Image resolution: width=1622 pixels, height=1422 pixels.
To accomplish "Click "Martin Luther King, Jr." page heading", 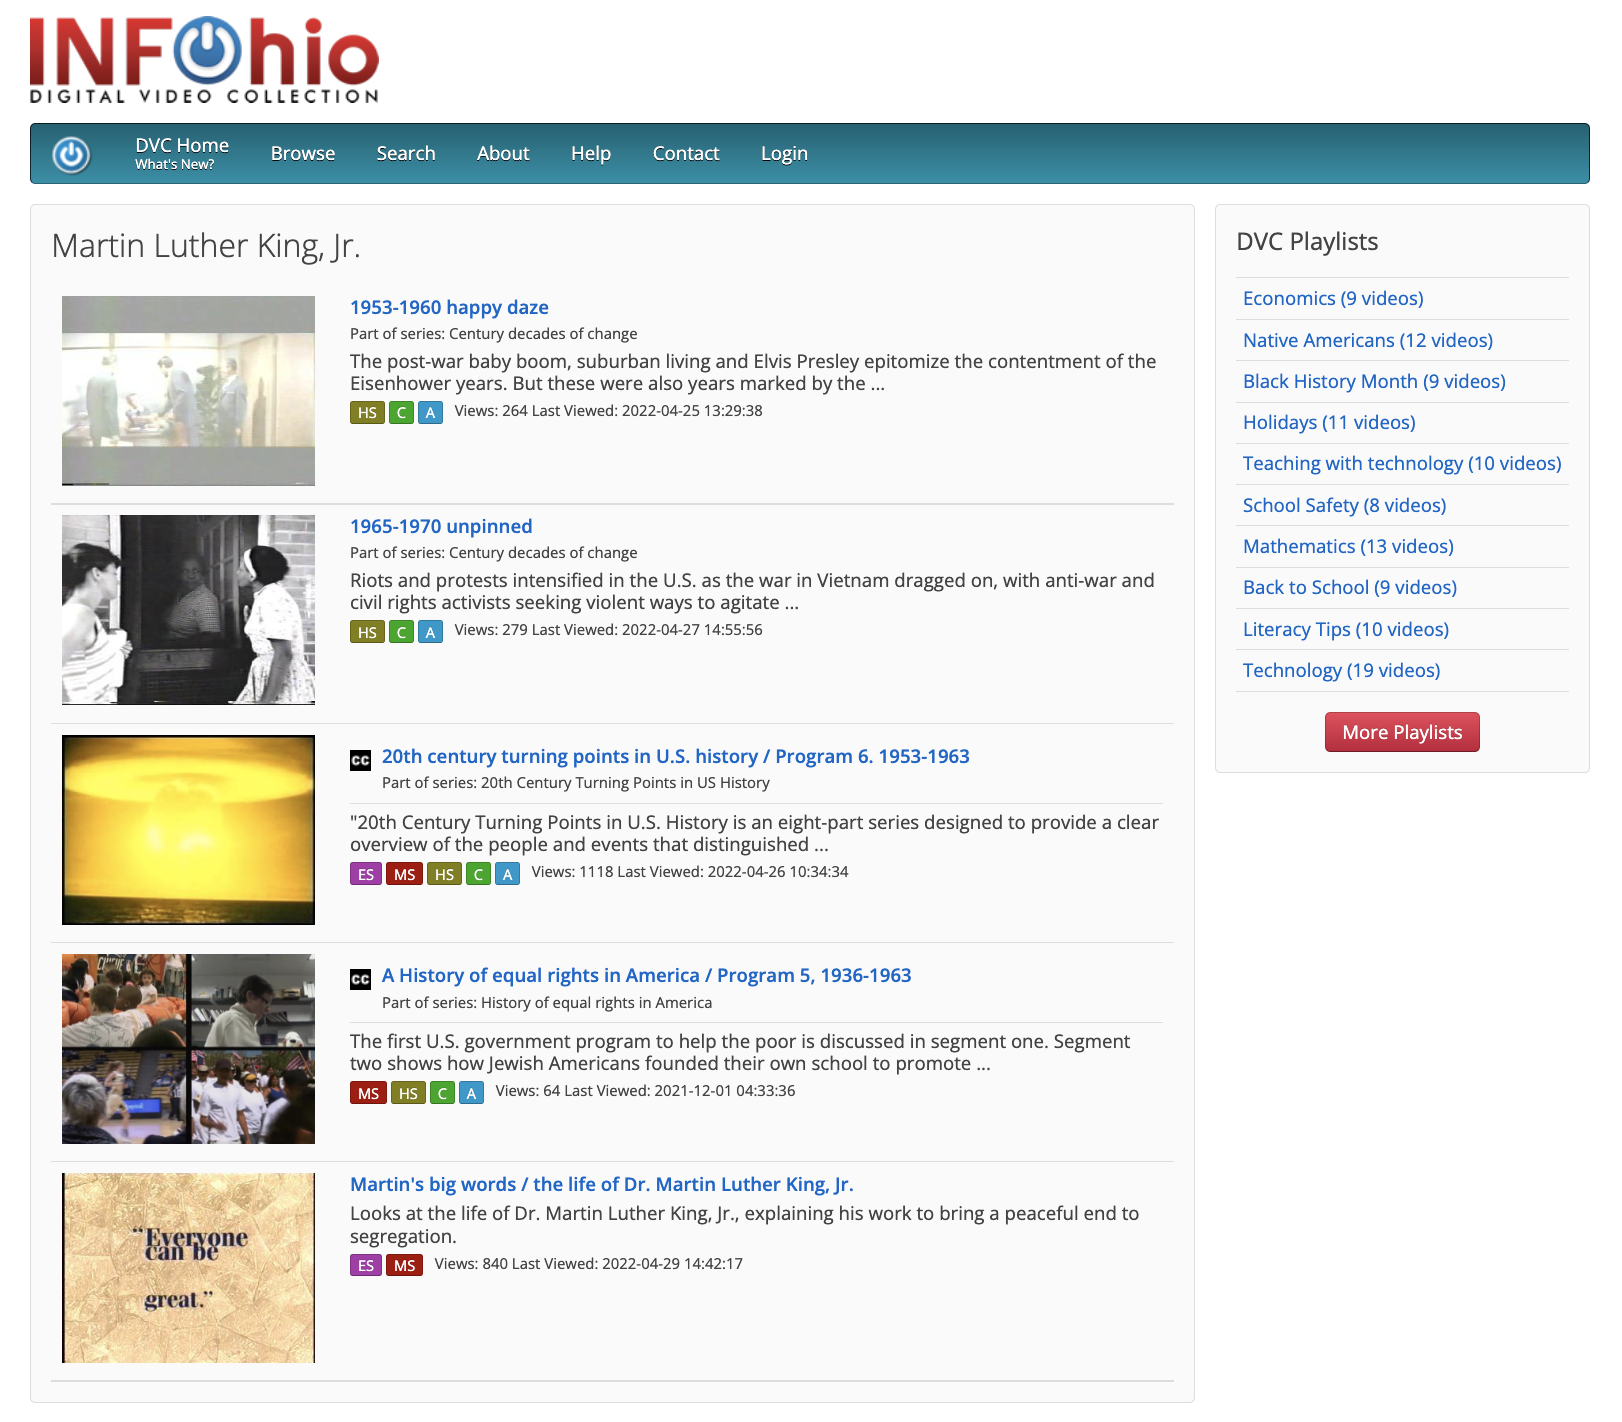I will 206,246.
